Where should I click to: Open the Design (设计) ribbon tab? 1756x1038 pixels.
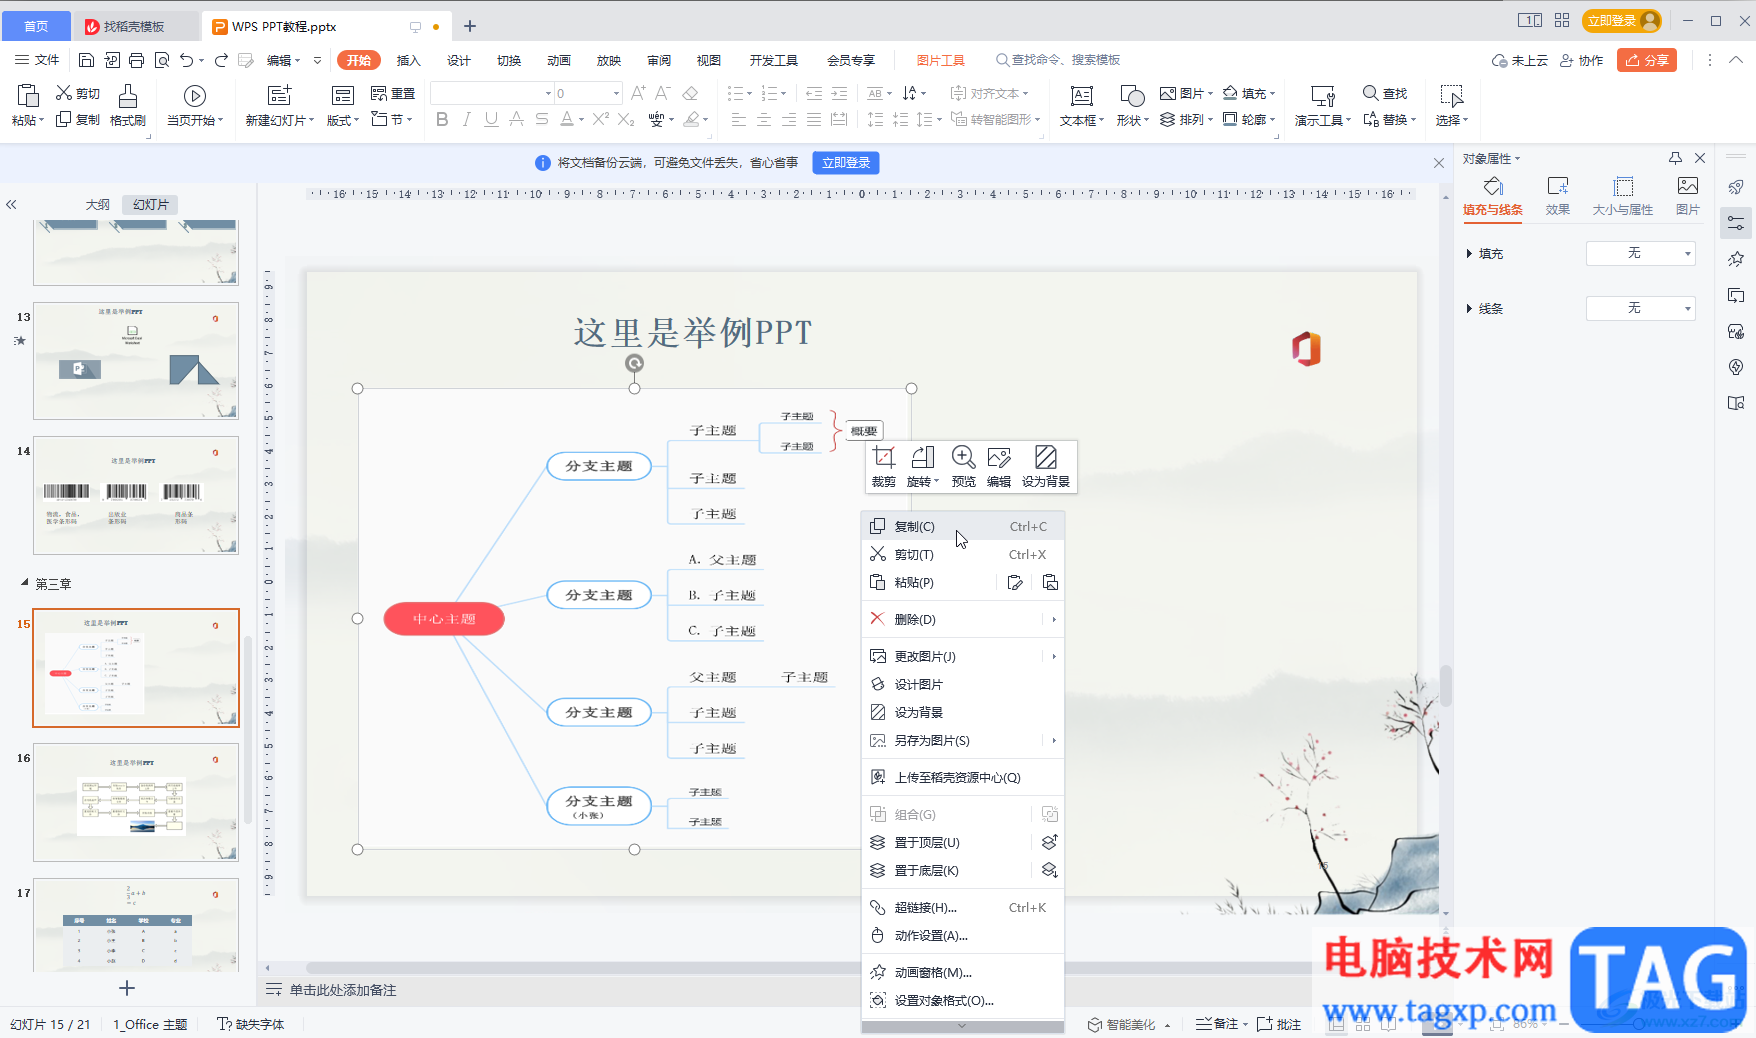coord(458,60)
